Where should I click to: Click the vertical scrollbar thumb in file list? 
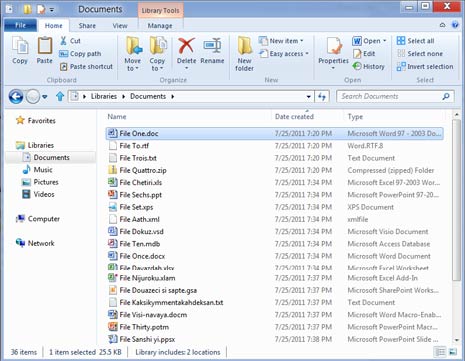(x=456, y=199)
